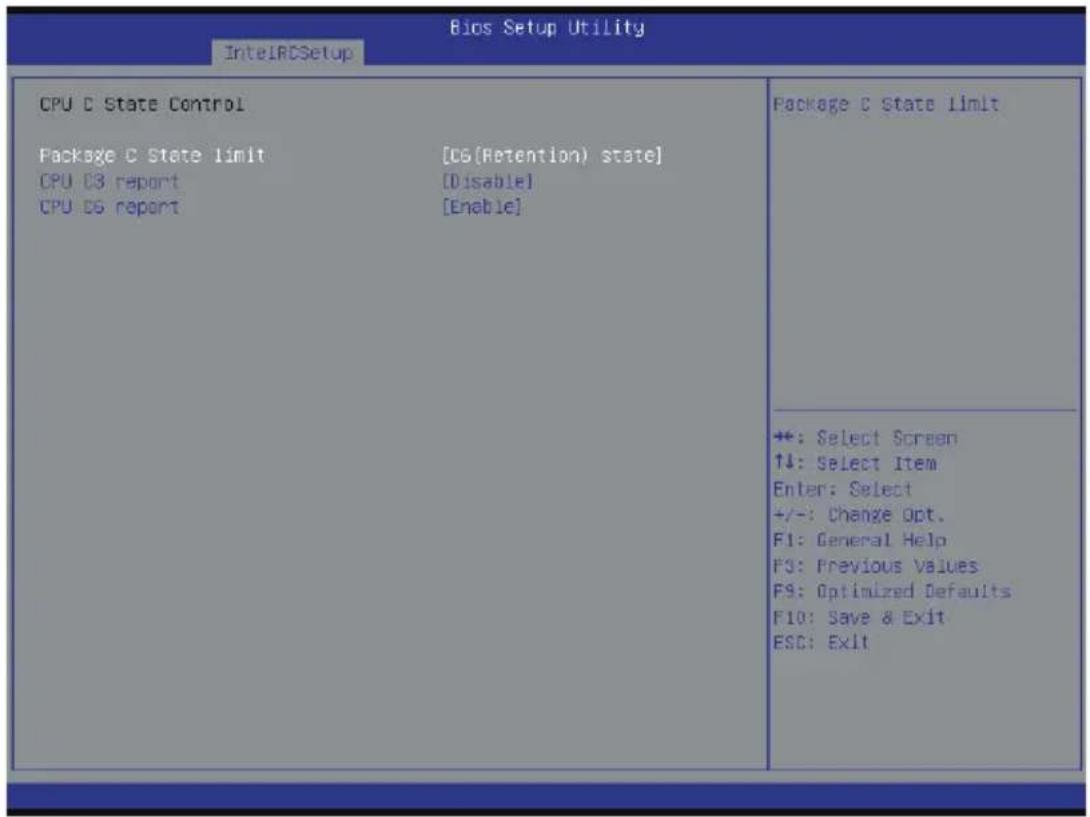Click the F9: Optimized Defaults hint

point(892,591)
